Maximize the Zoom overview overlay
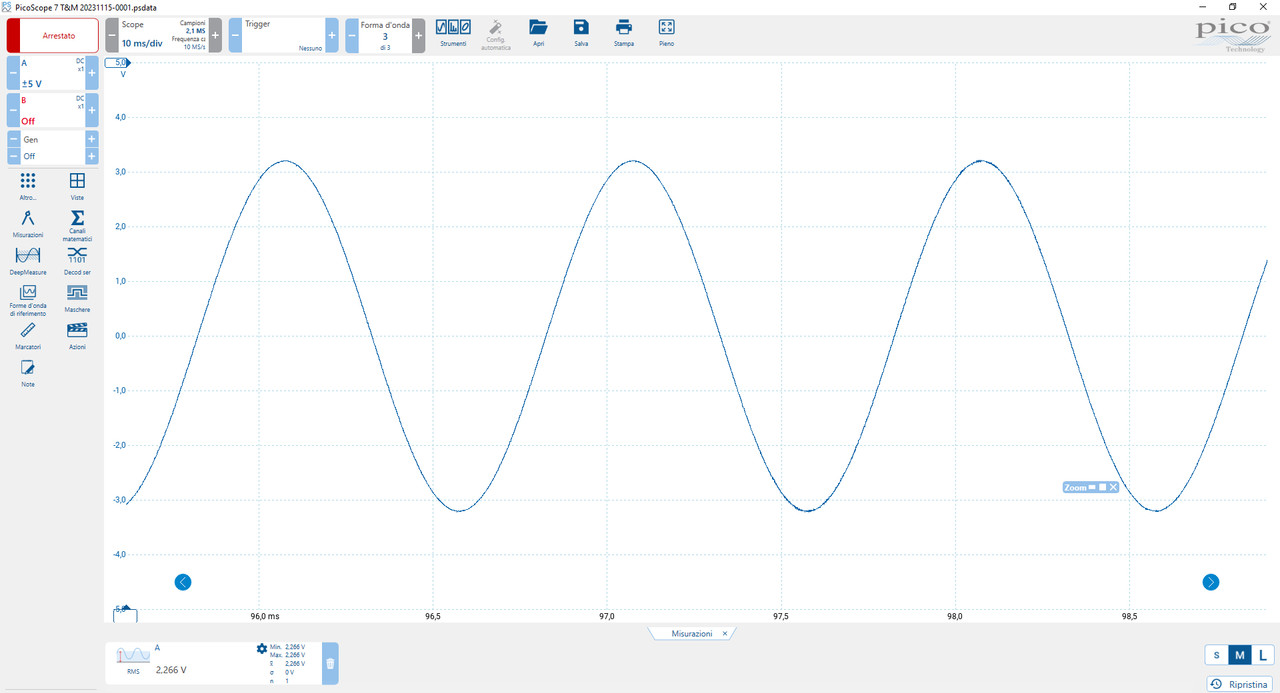This screenshot has height=693, width=1280. pos(1102,487)
